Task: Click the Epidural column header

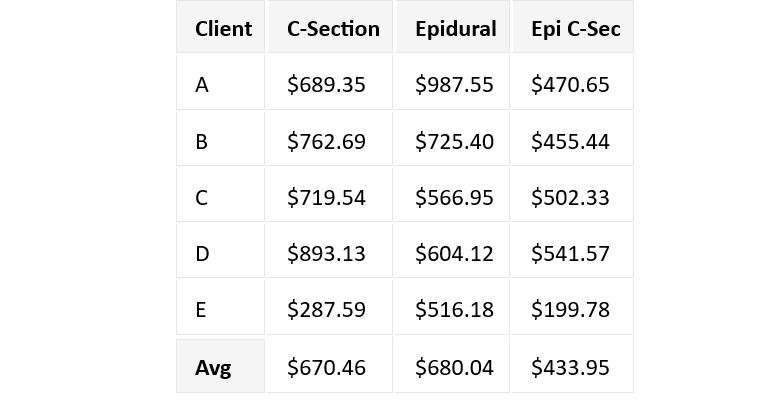Action: (456, 28)
